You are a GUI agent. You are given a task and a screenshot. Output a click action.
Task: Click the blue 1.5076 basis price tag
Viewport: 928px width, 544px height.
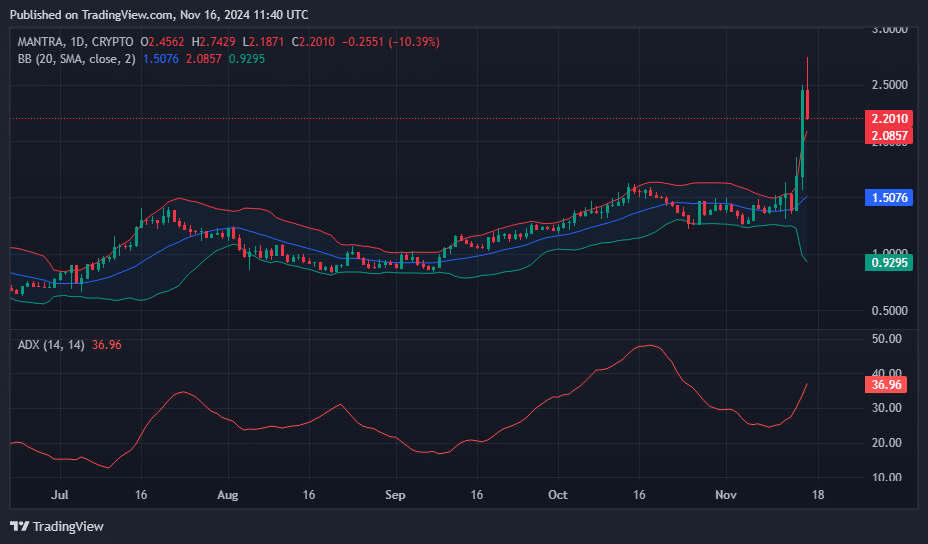coord(888,198)
